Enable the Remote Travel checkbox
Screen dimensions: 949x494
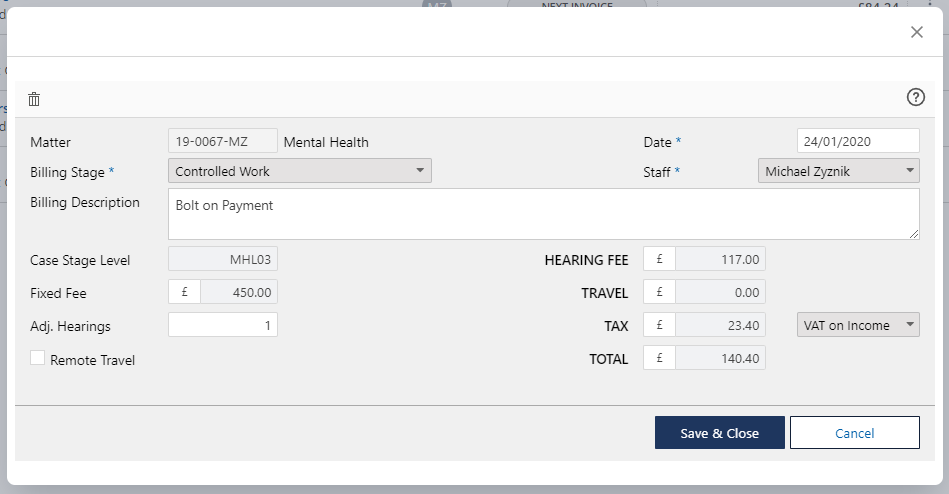point(38,358)
